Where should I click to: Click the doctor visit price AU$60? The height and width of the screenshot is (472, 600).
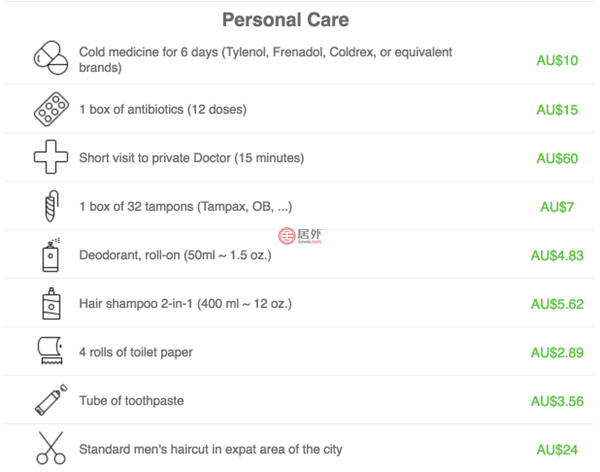(x=557, y=158)
